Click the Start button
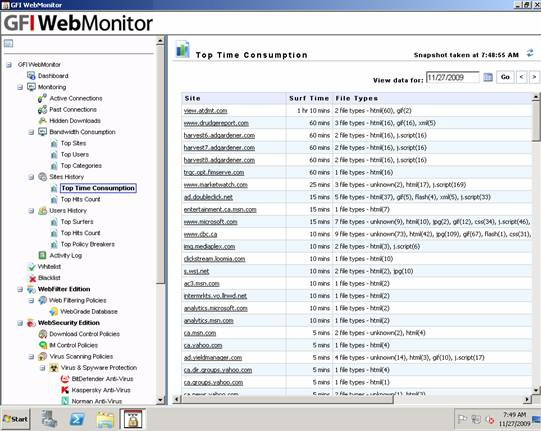This screenshot has height=431, width=541. [x=16, y=419]
